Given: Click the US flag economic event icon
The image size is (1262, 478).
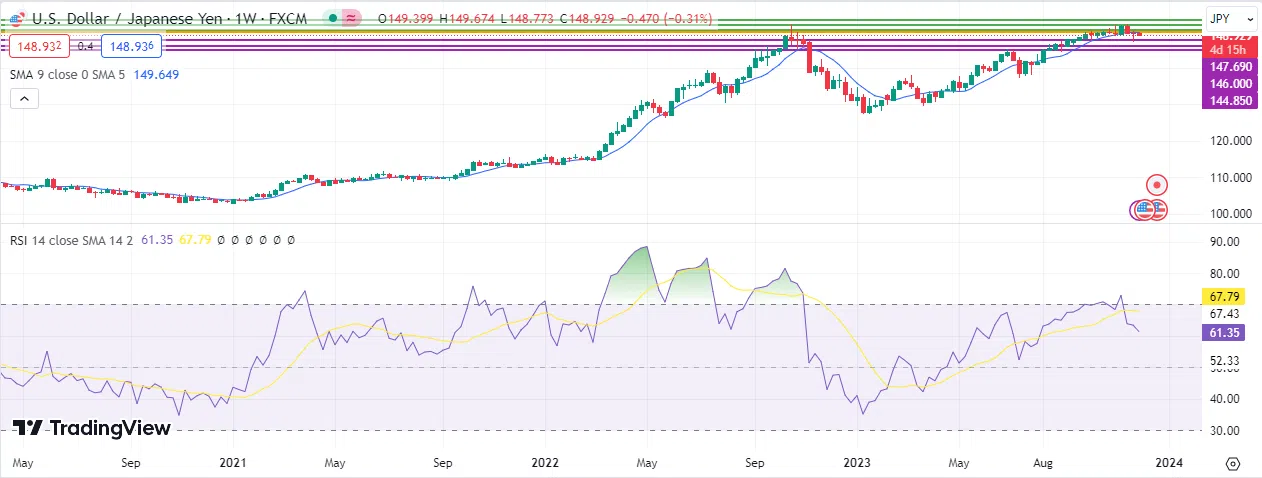Looking at the screenshot, I should click(x=1157, y=210).
